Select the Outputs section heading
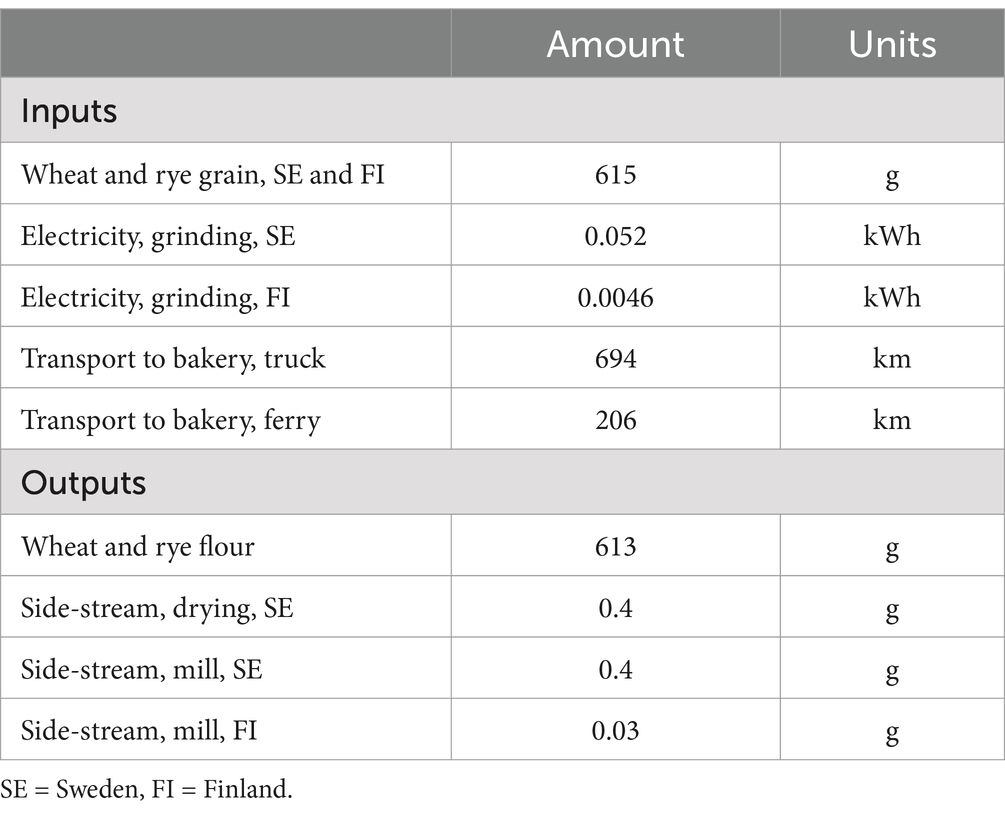This screenshot has width=1005, height=816. click(x=83, y=483)
